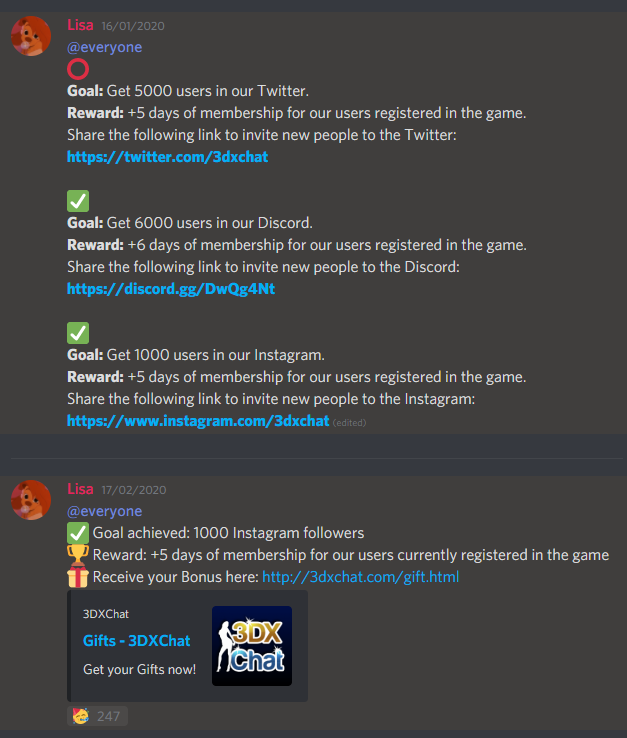
Task: Open the twitter.com/3dxchat link
Action: pyautogui.click(x=168, y=157)
